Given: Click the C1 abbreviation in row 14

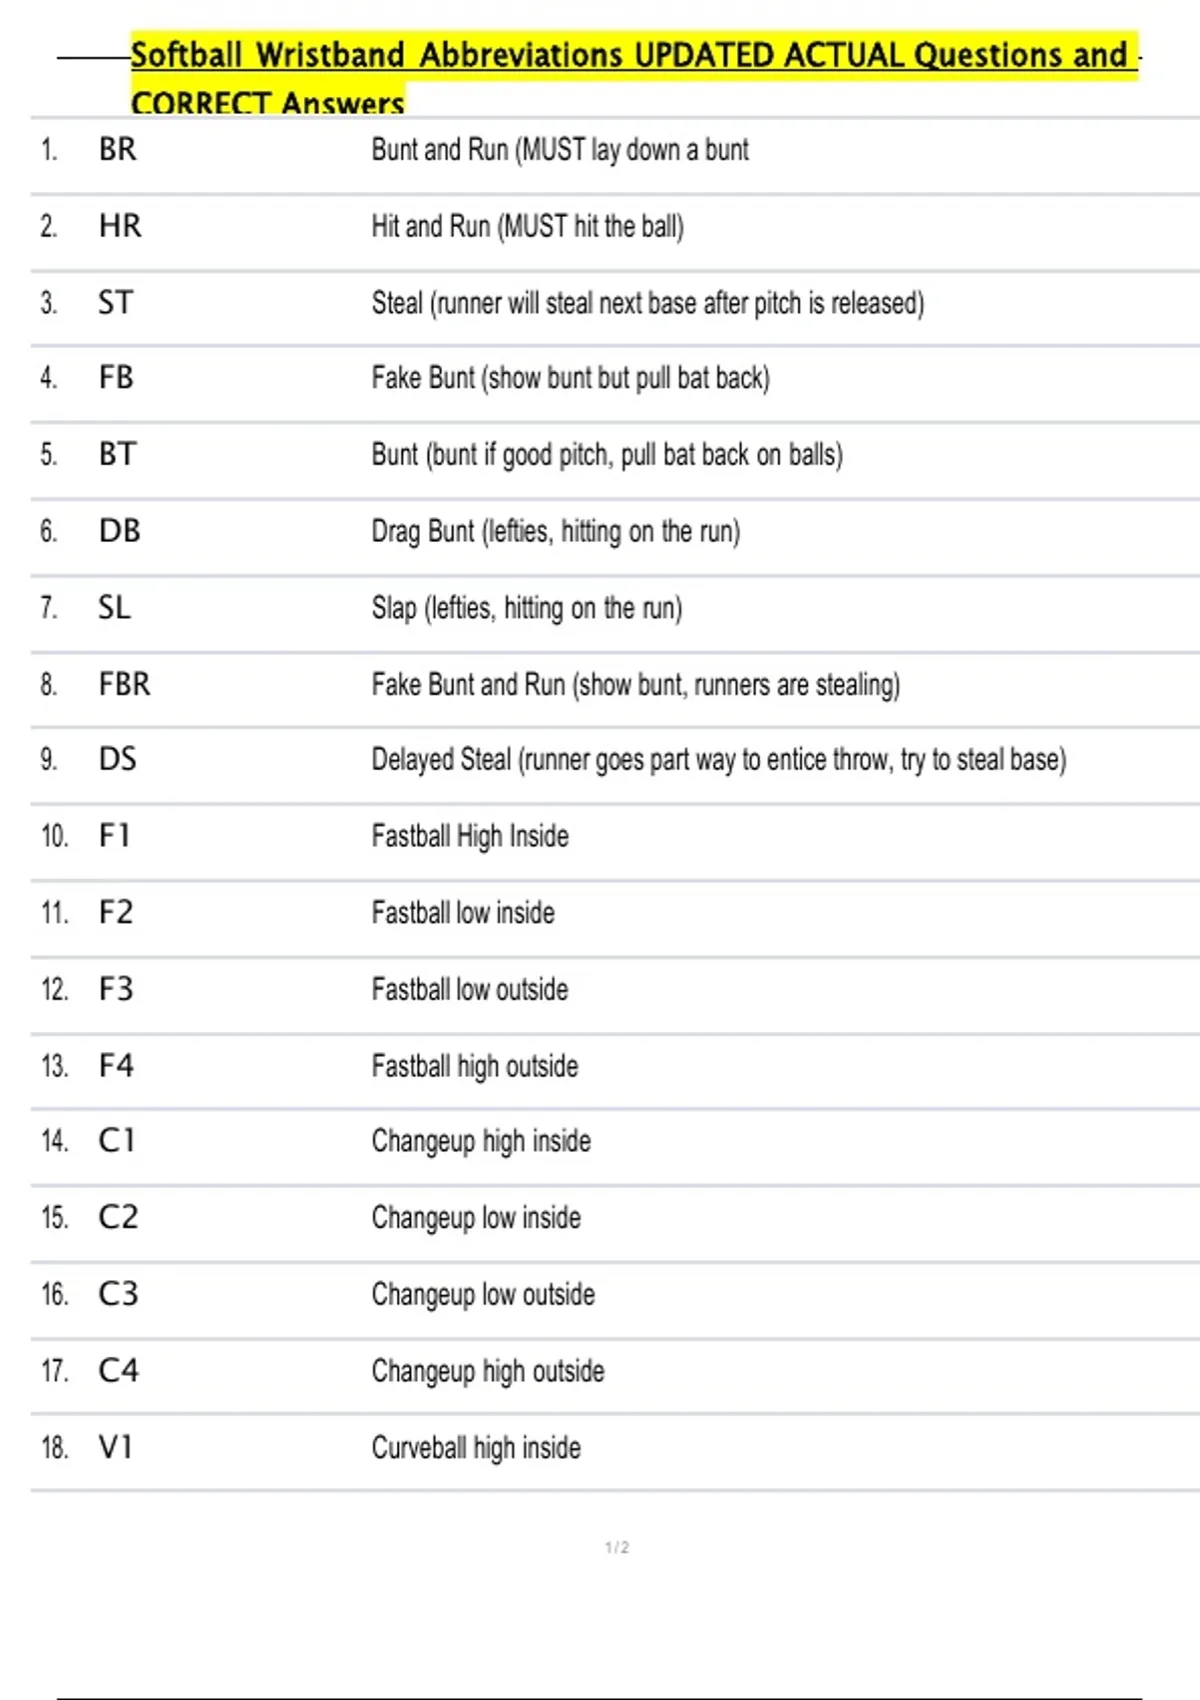Looking at the screenshot, I should coord(116,1141).
